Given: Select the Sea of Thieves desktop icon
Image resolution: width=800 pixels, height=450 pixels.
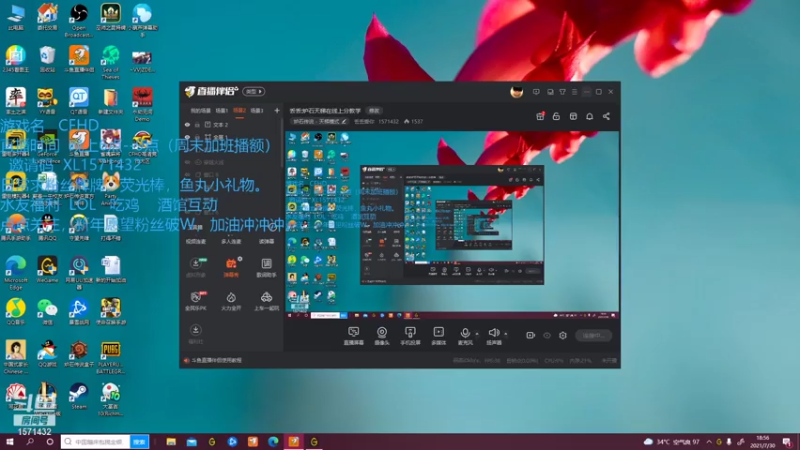Looking at the screenshot, I should coord(110,62).
